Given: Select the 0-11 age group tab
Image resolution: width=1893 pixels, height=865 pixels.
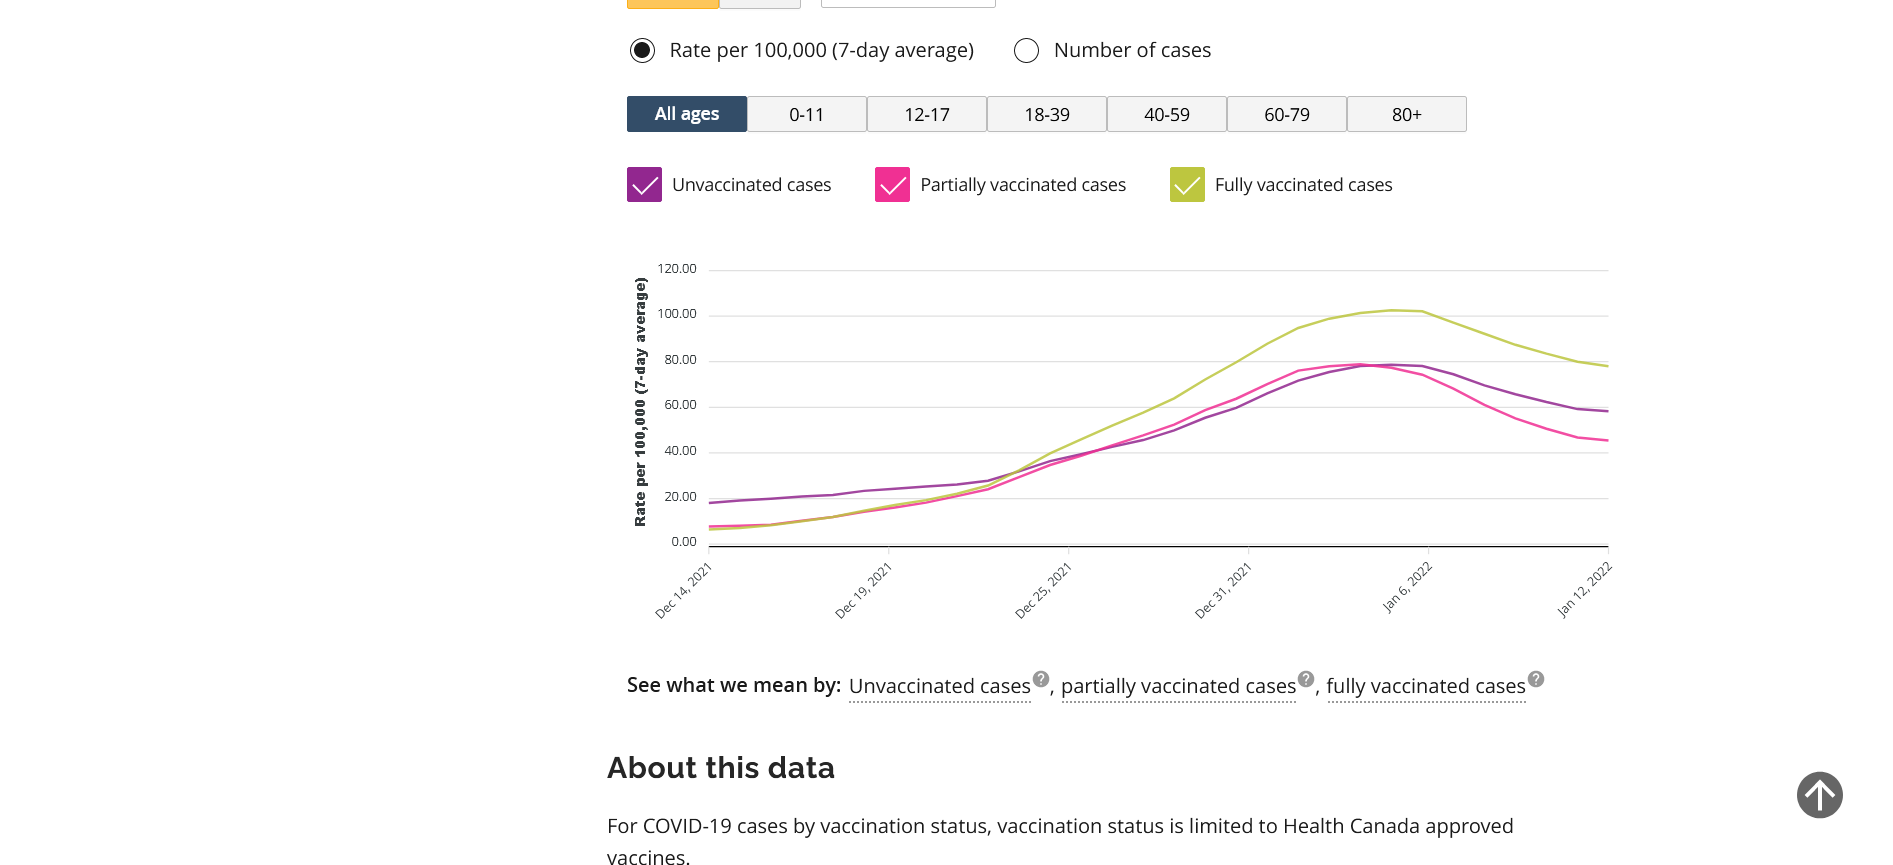Looking at the screenshot, I should pos(807,114).
